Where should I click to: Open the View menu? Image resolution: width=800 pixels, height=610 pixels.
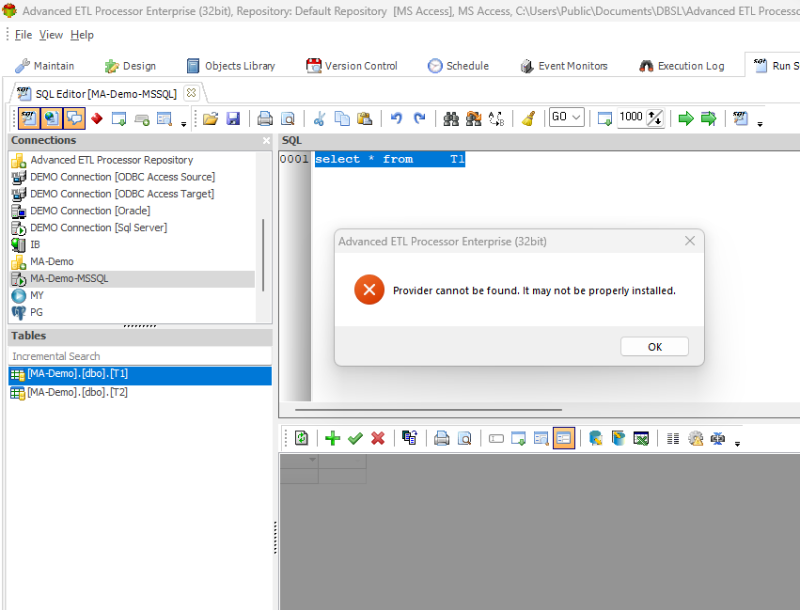tap(51, 35)
